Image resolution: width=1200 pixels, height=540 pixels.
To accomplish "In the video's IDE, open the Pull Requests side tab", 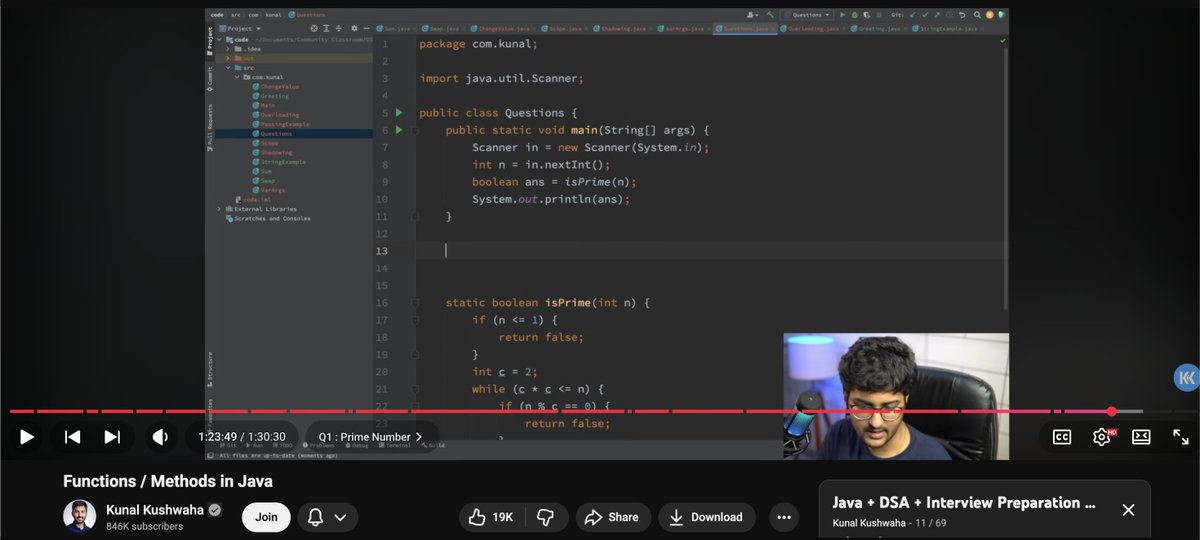I will pos(210,127).
